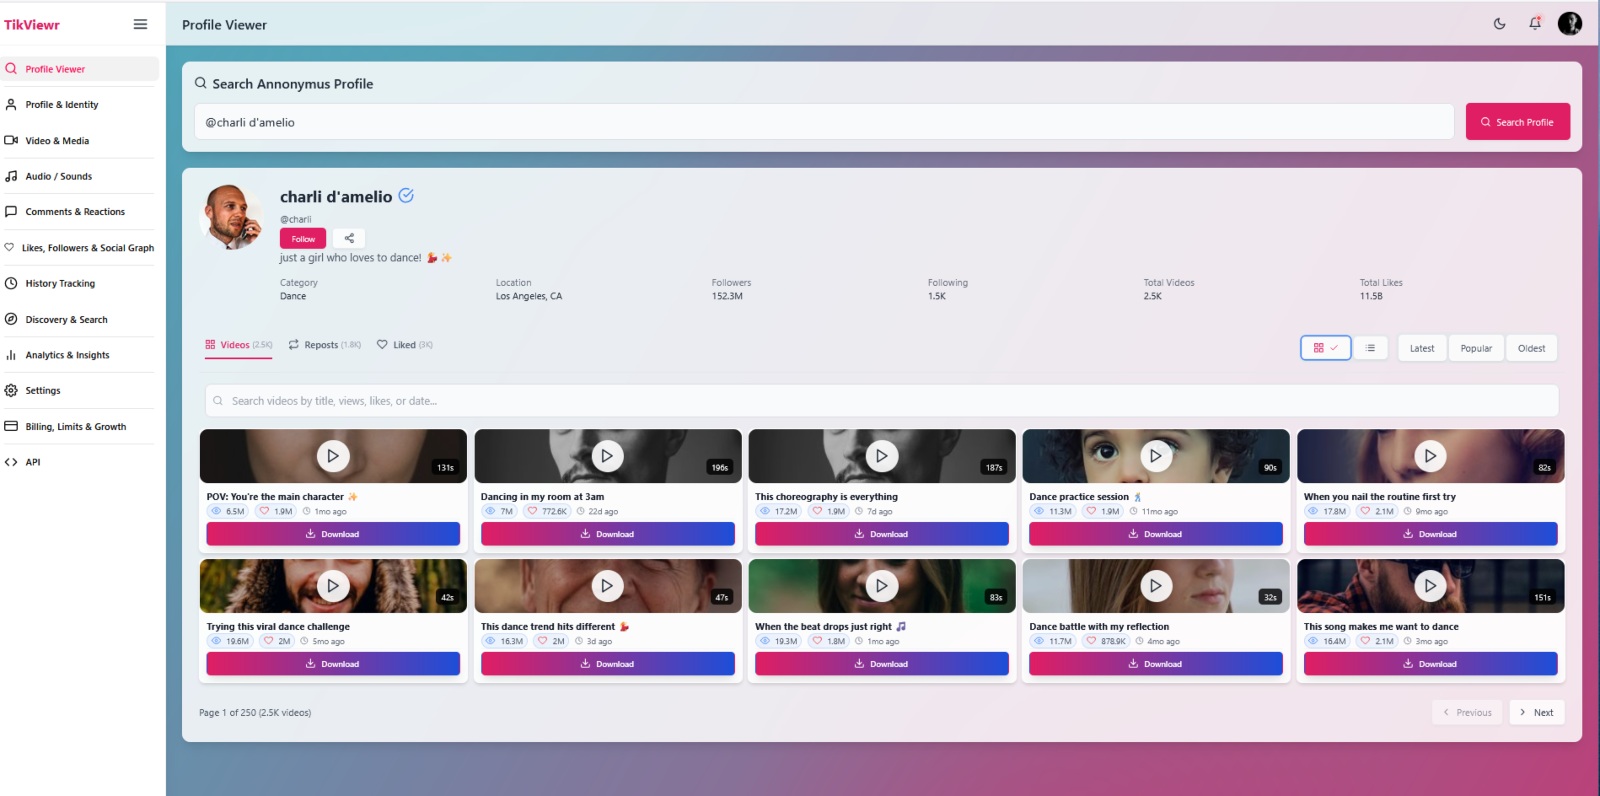The image size is (1600, 796).
Task: Download 'Dance battle with my reflection'
Action: click(x=1155, y=664)
